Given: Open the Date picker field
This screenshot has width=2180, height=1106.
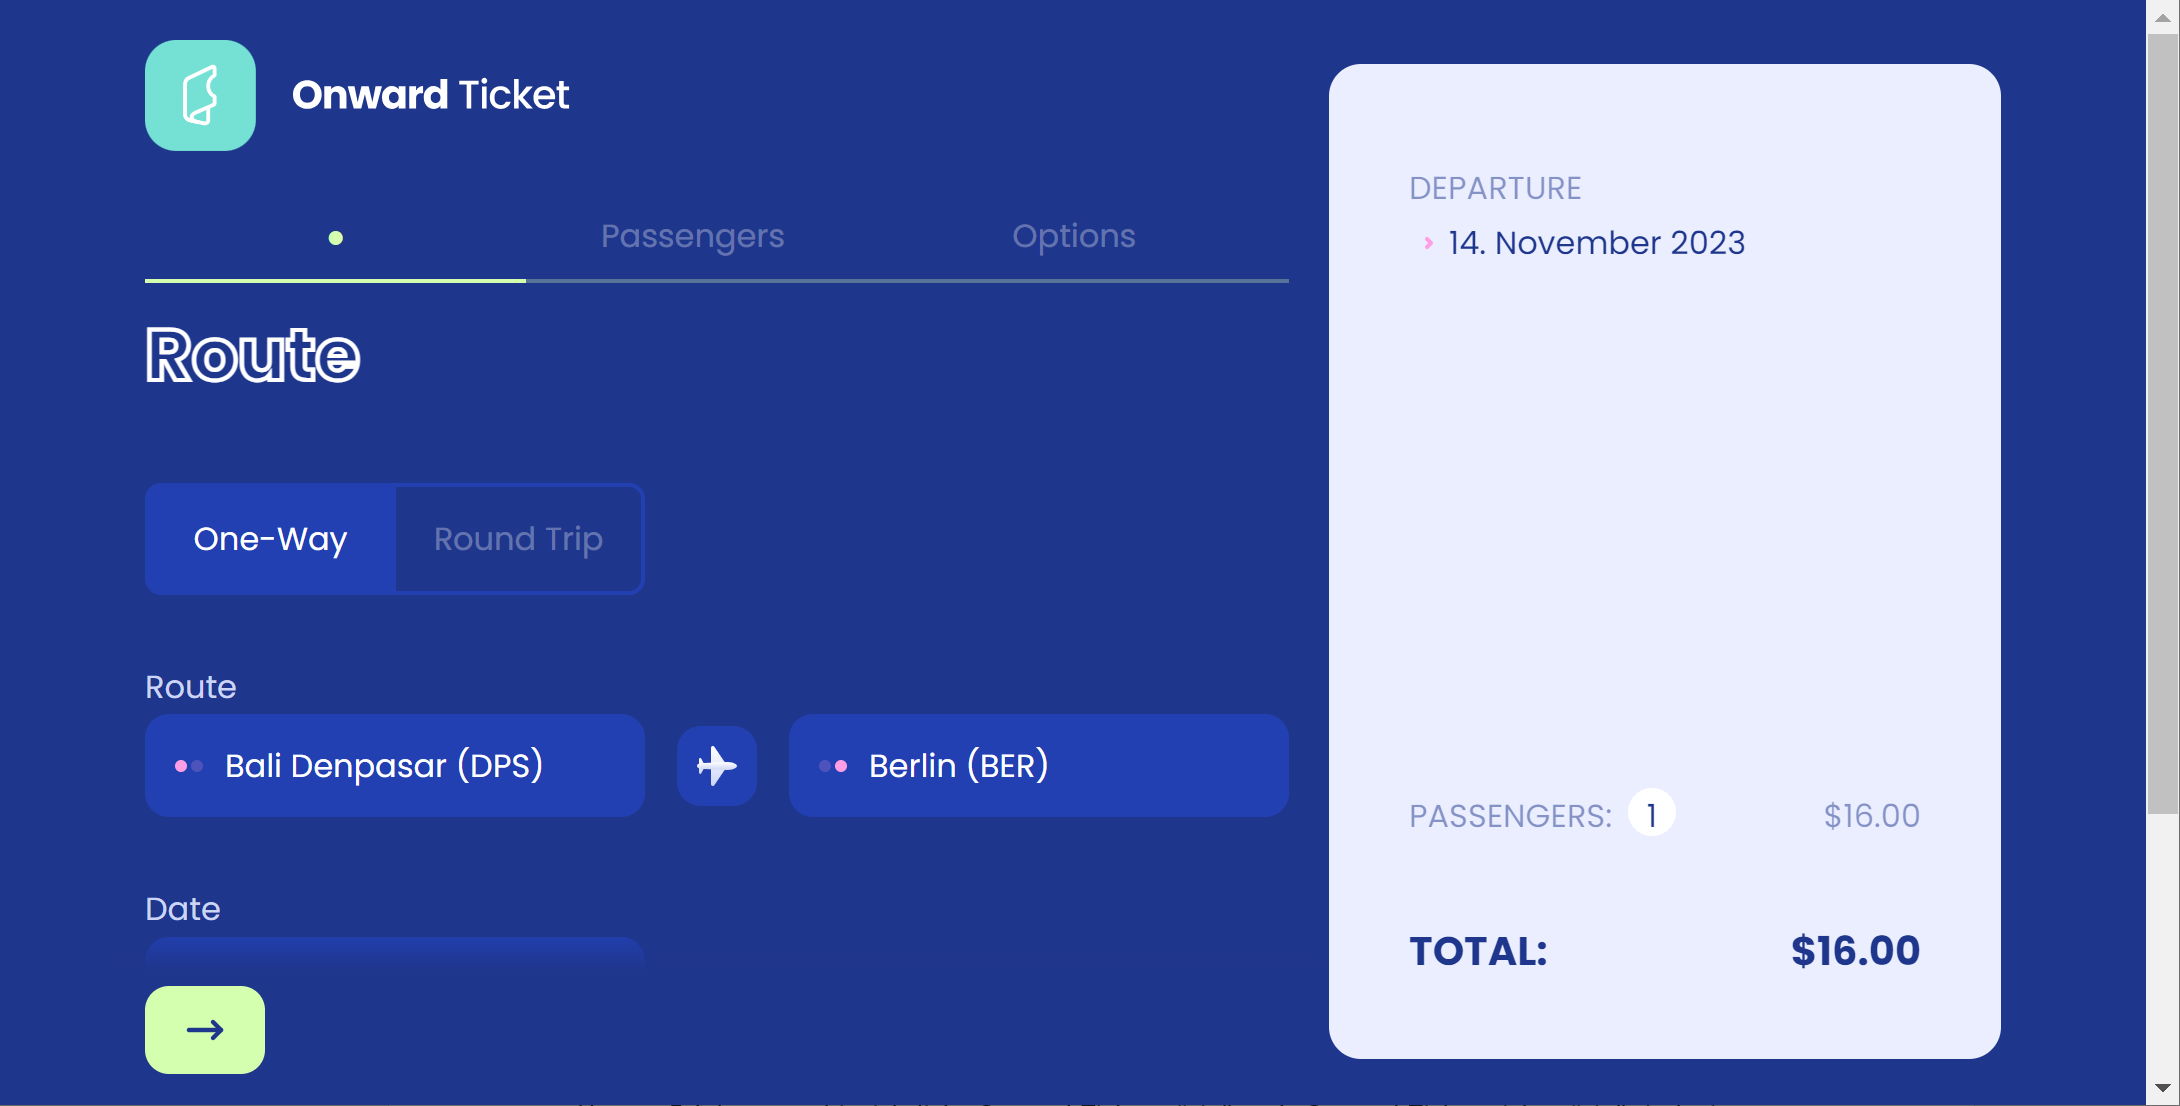Looking at the screenshot, I should click(394, 950).
